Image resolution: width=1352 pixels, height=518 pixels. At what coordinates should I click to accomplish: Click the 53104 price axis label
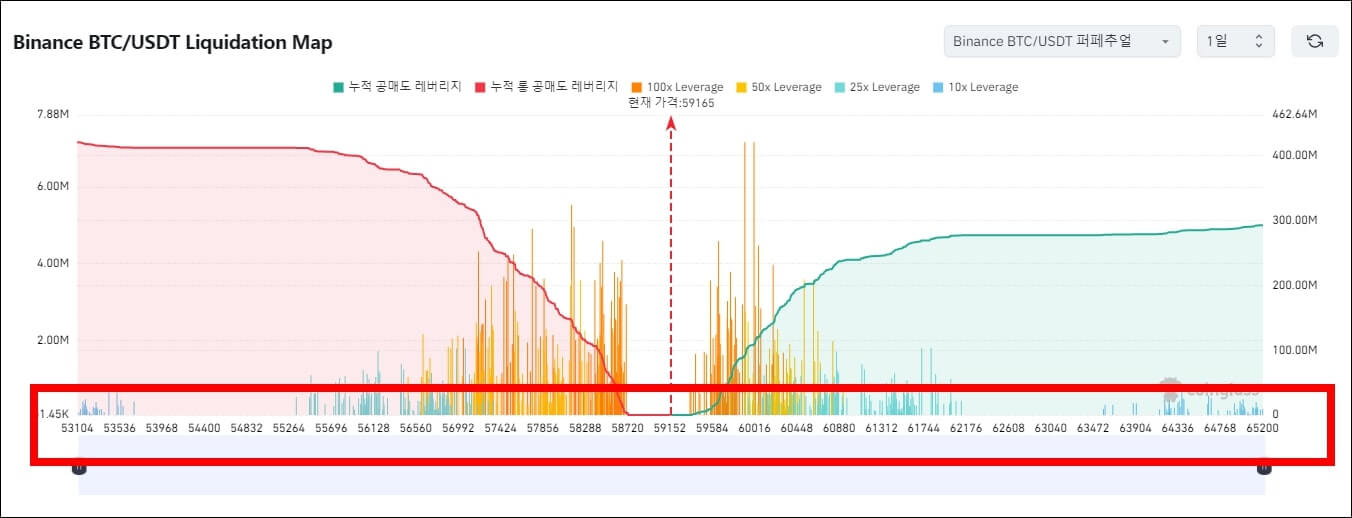click(78, 428)
